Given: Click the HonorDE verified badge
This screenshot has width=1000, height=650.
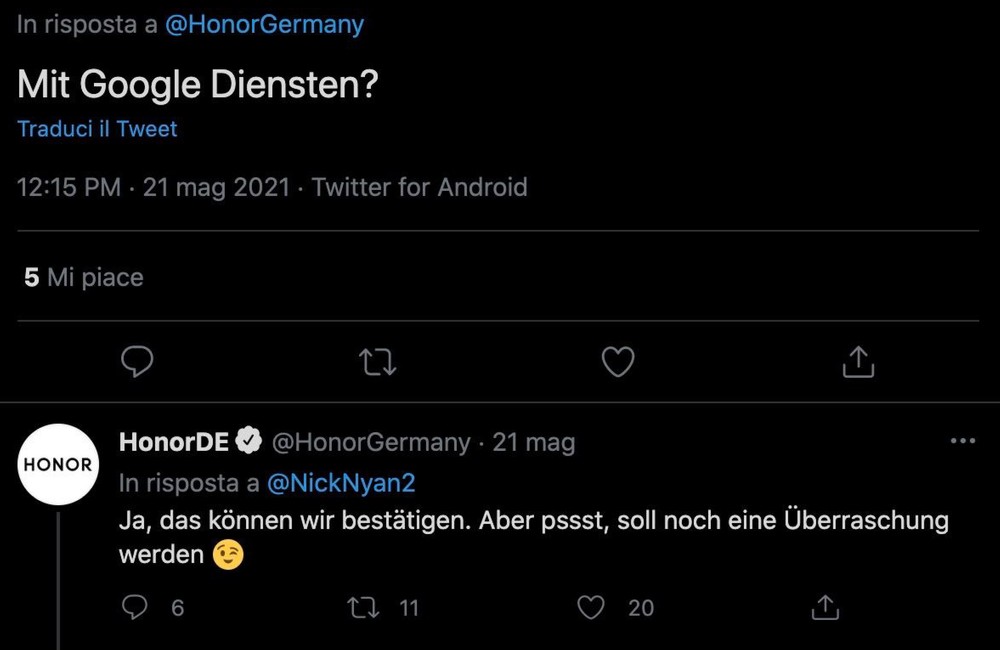Looking at the screenshot, I should [x=249, y=441].
